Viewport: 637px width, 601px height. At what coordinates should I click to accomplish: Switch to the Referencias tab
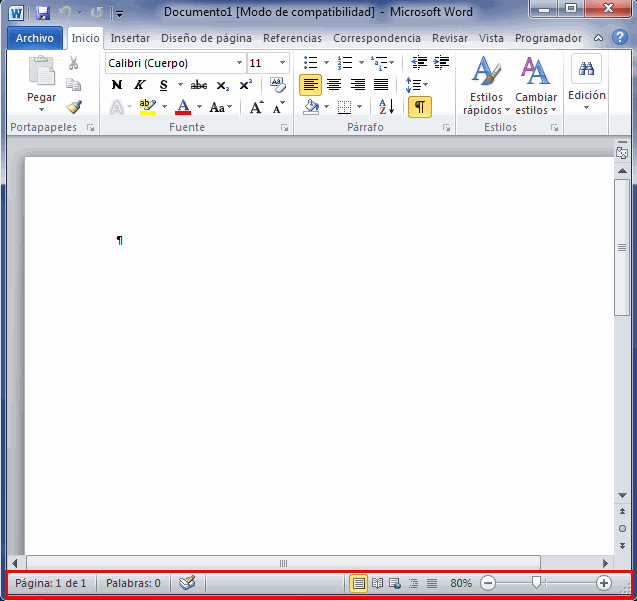292,38
